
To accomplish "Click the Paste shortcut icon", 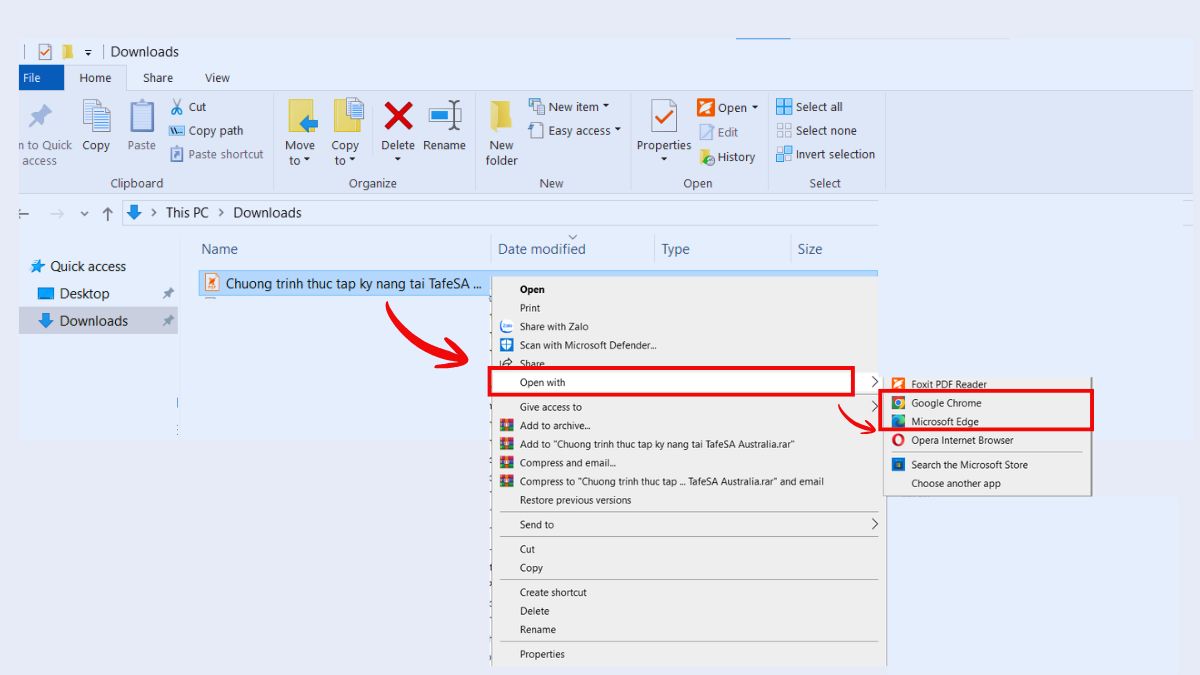I will pyautogui.click(x=177, y=154).
